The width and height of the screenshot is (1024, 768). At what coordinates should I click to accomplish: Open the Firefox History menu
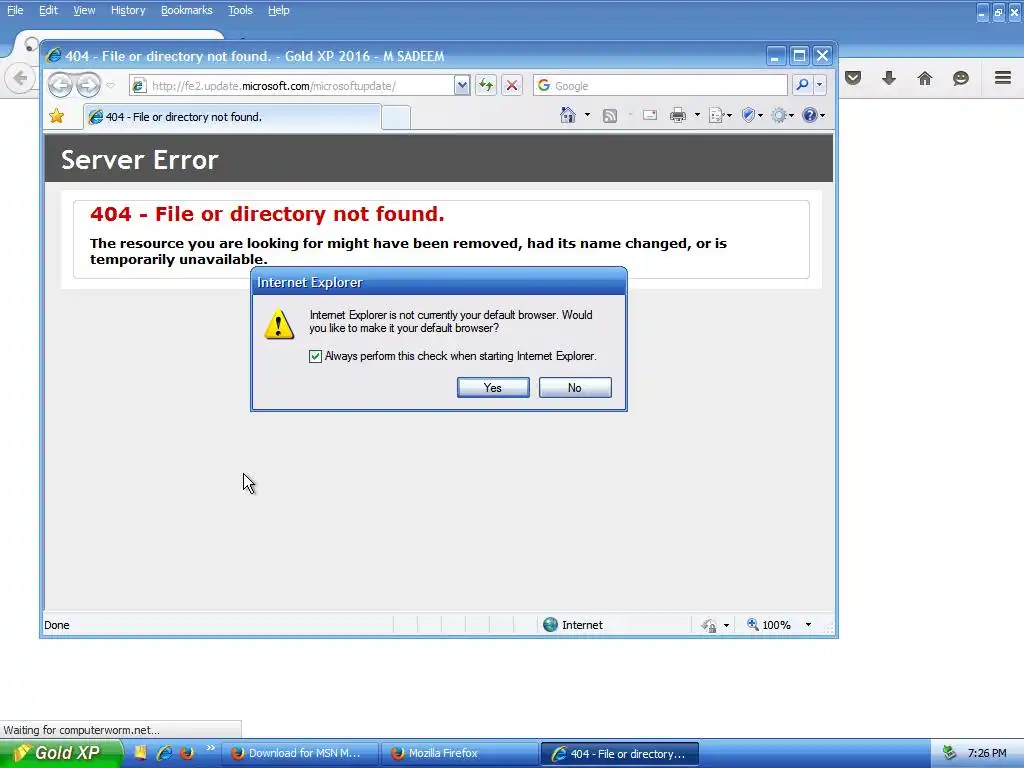click(128, 10)
